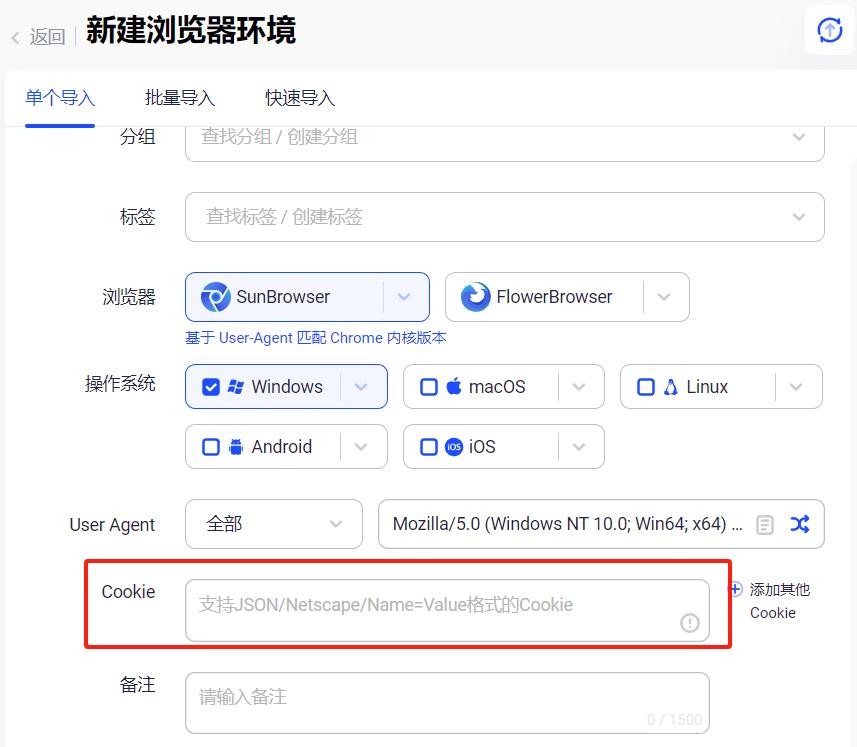857x747 pixels.
Task: Open the User Agent list document icon
Action: click(765, 525)
